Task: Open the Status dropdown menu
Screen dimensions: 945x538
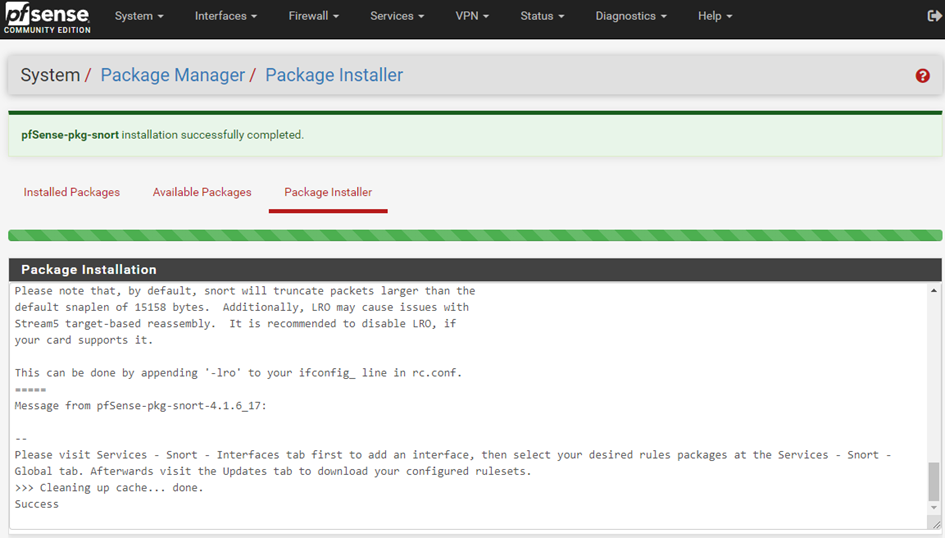Action: point(542,16)
